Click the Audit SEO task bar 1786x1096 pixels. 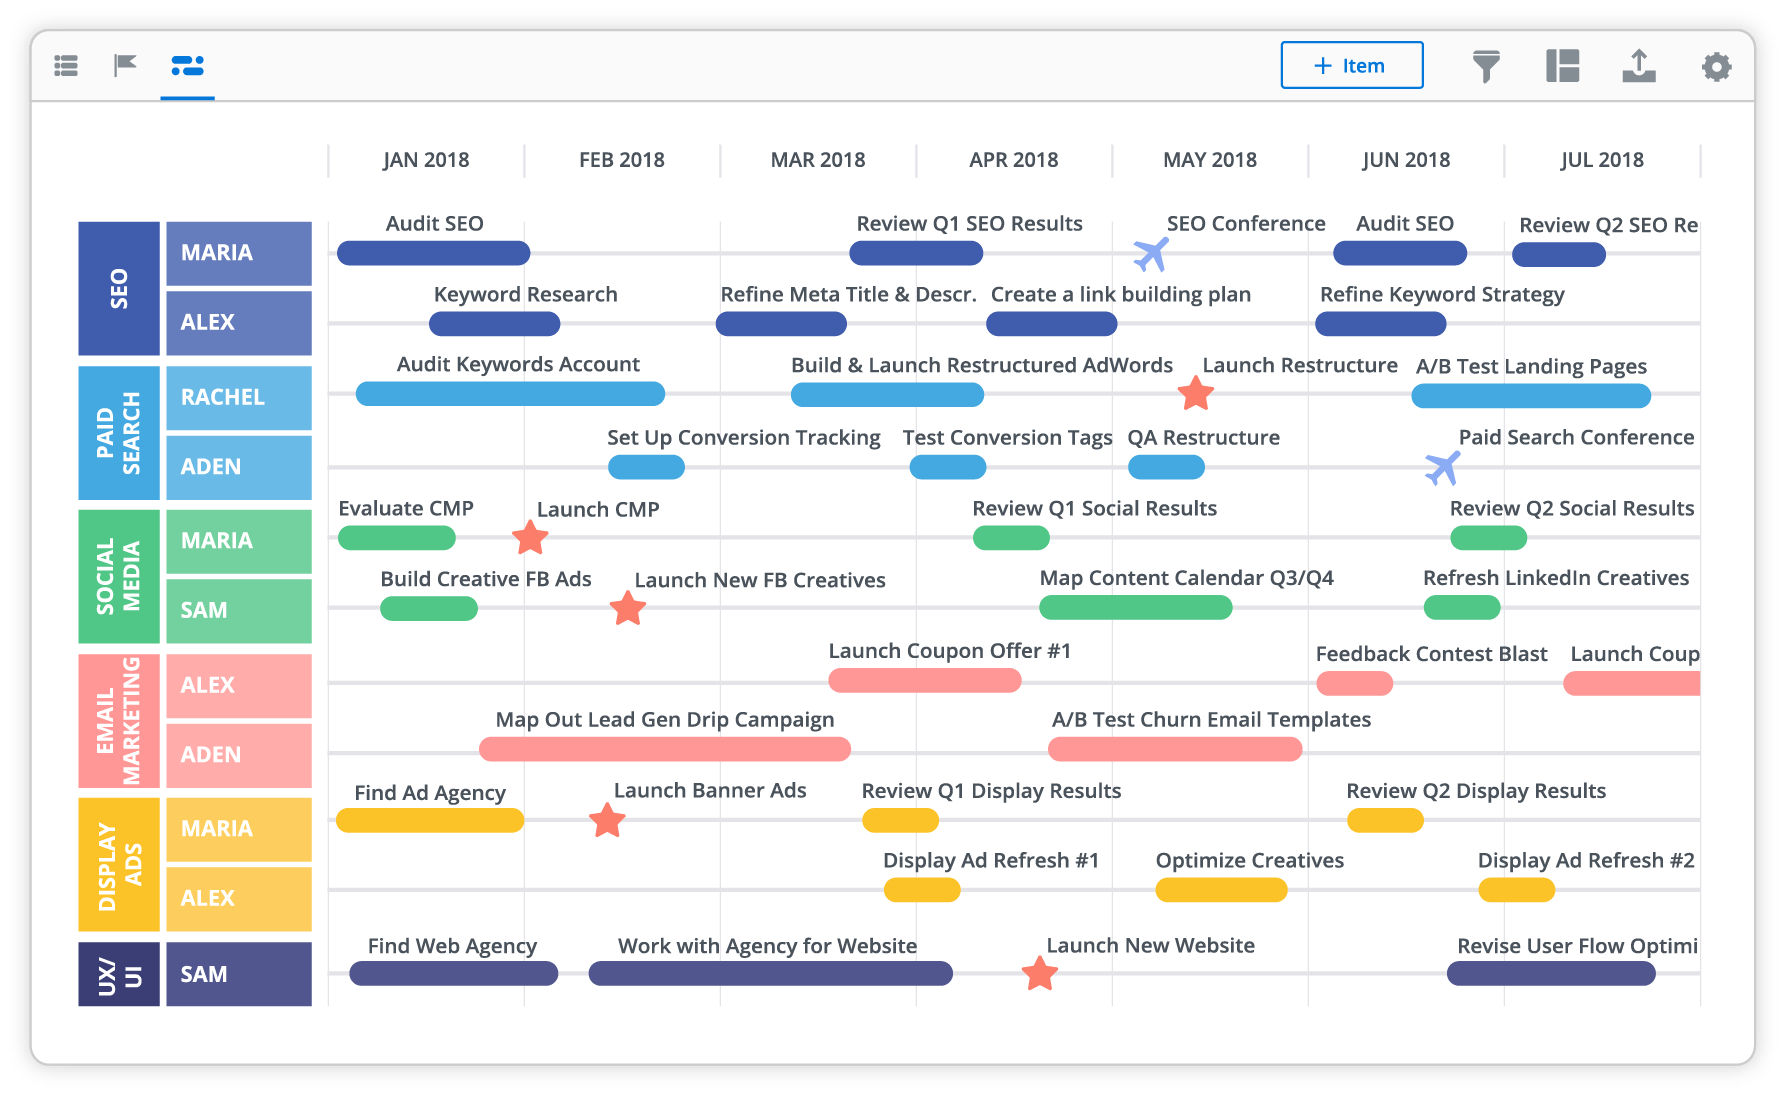(433, 253)
